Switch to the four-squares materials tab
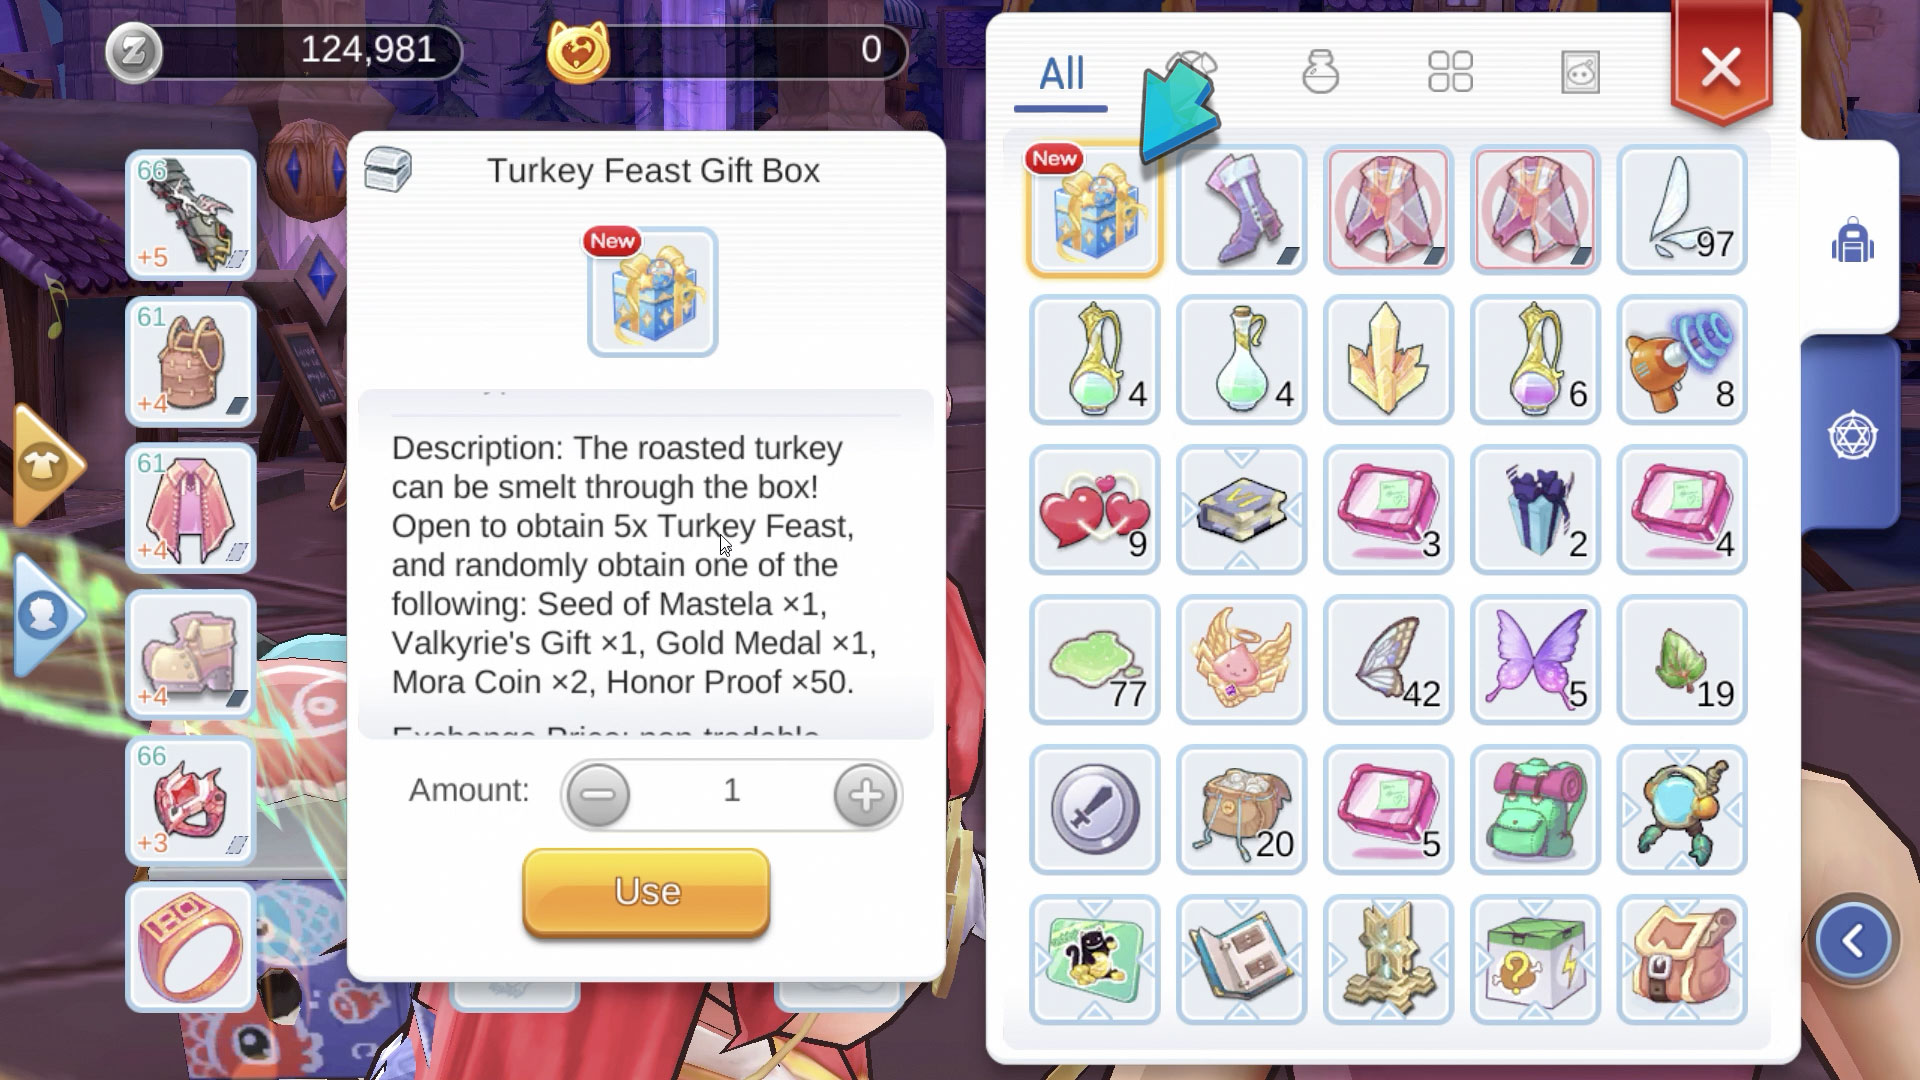Viewport: 1920px width, 1080px height. tap(1450, 72)
